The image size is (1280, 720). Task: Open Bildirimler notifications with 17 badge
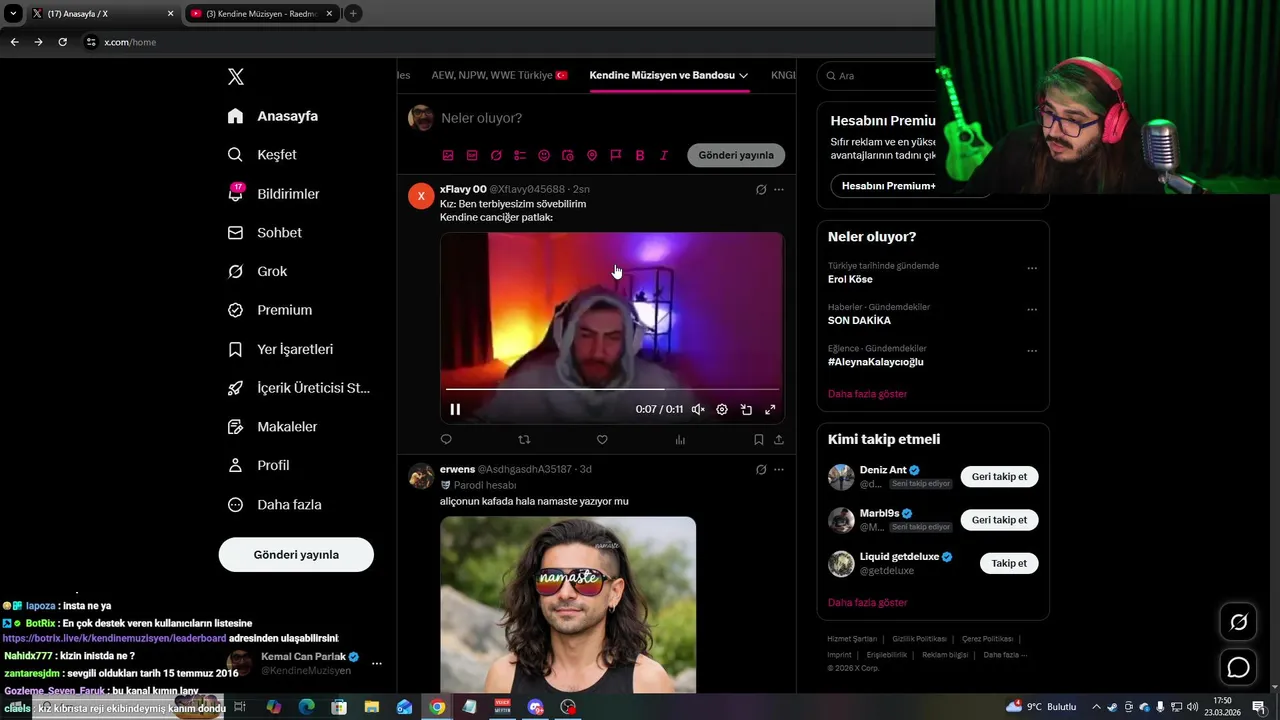pyautogui.click(x=273, y=194)
